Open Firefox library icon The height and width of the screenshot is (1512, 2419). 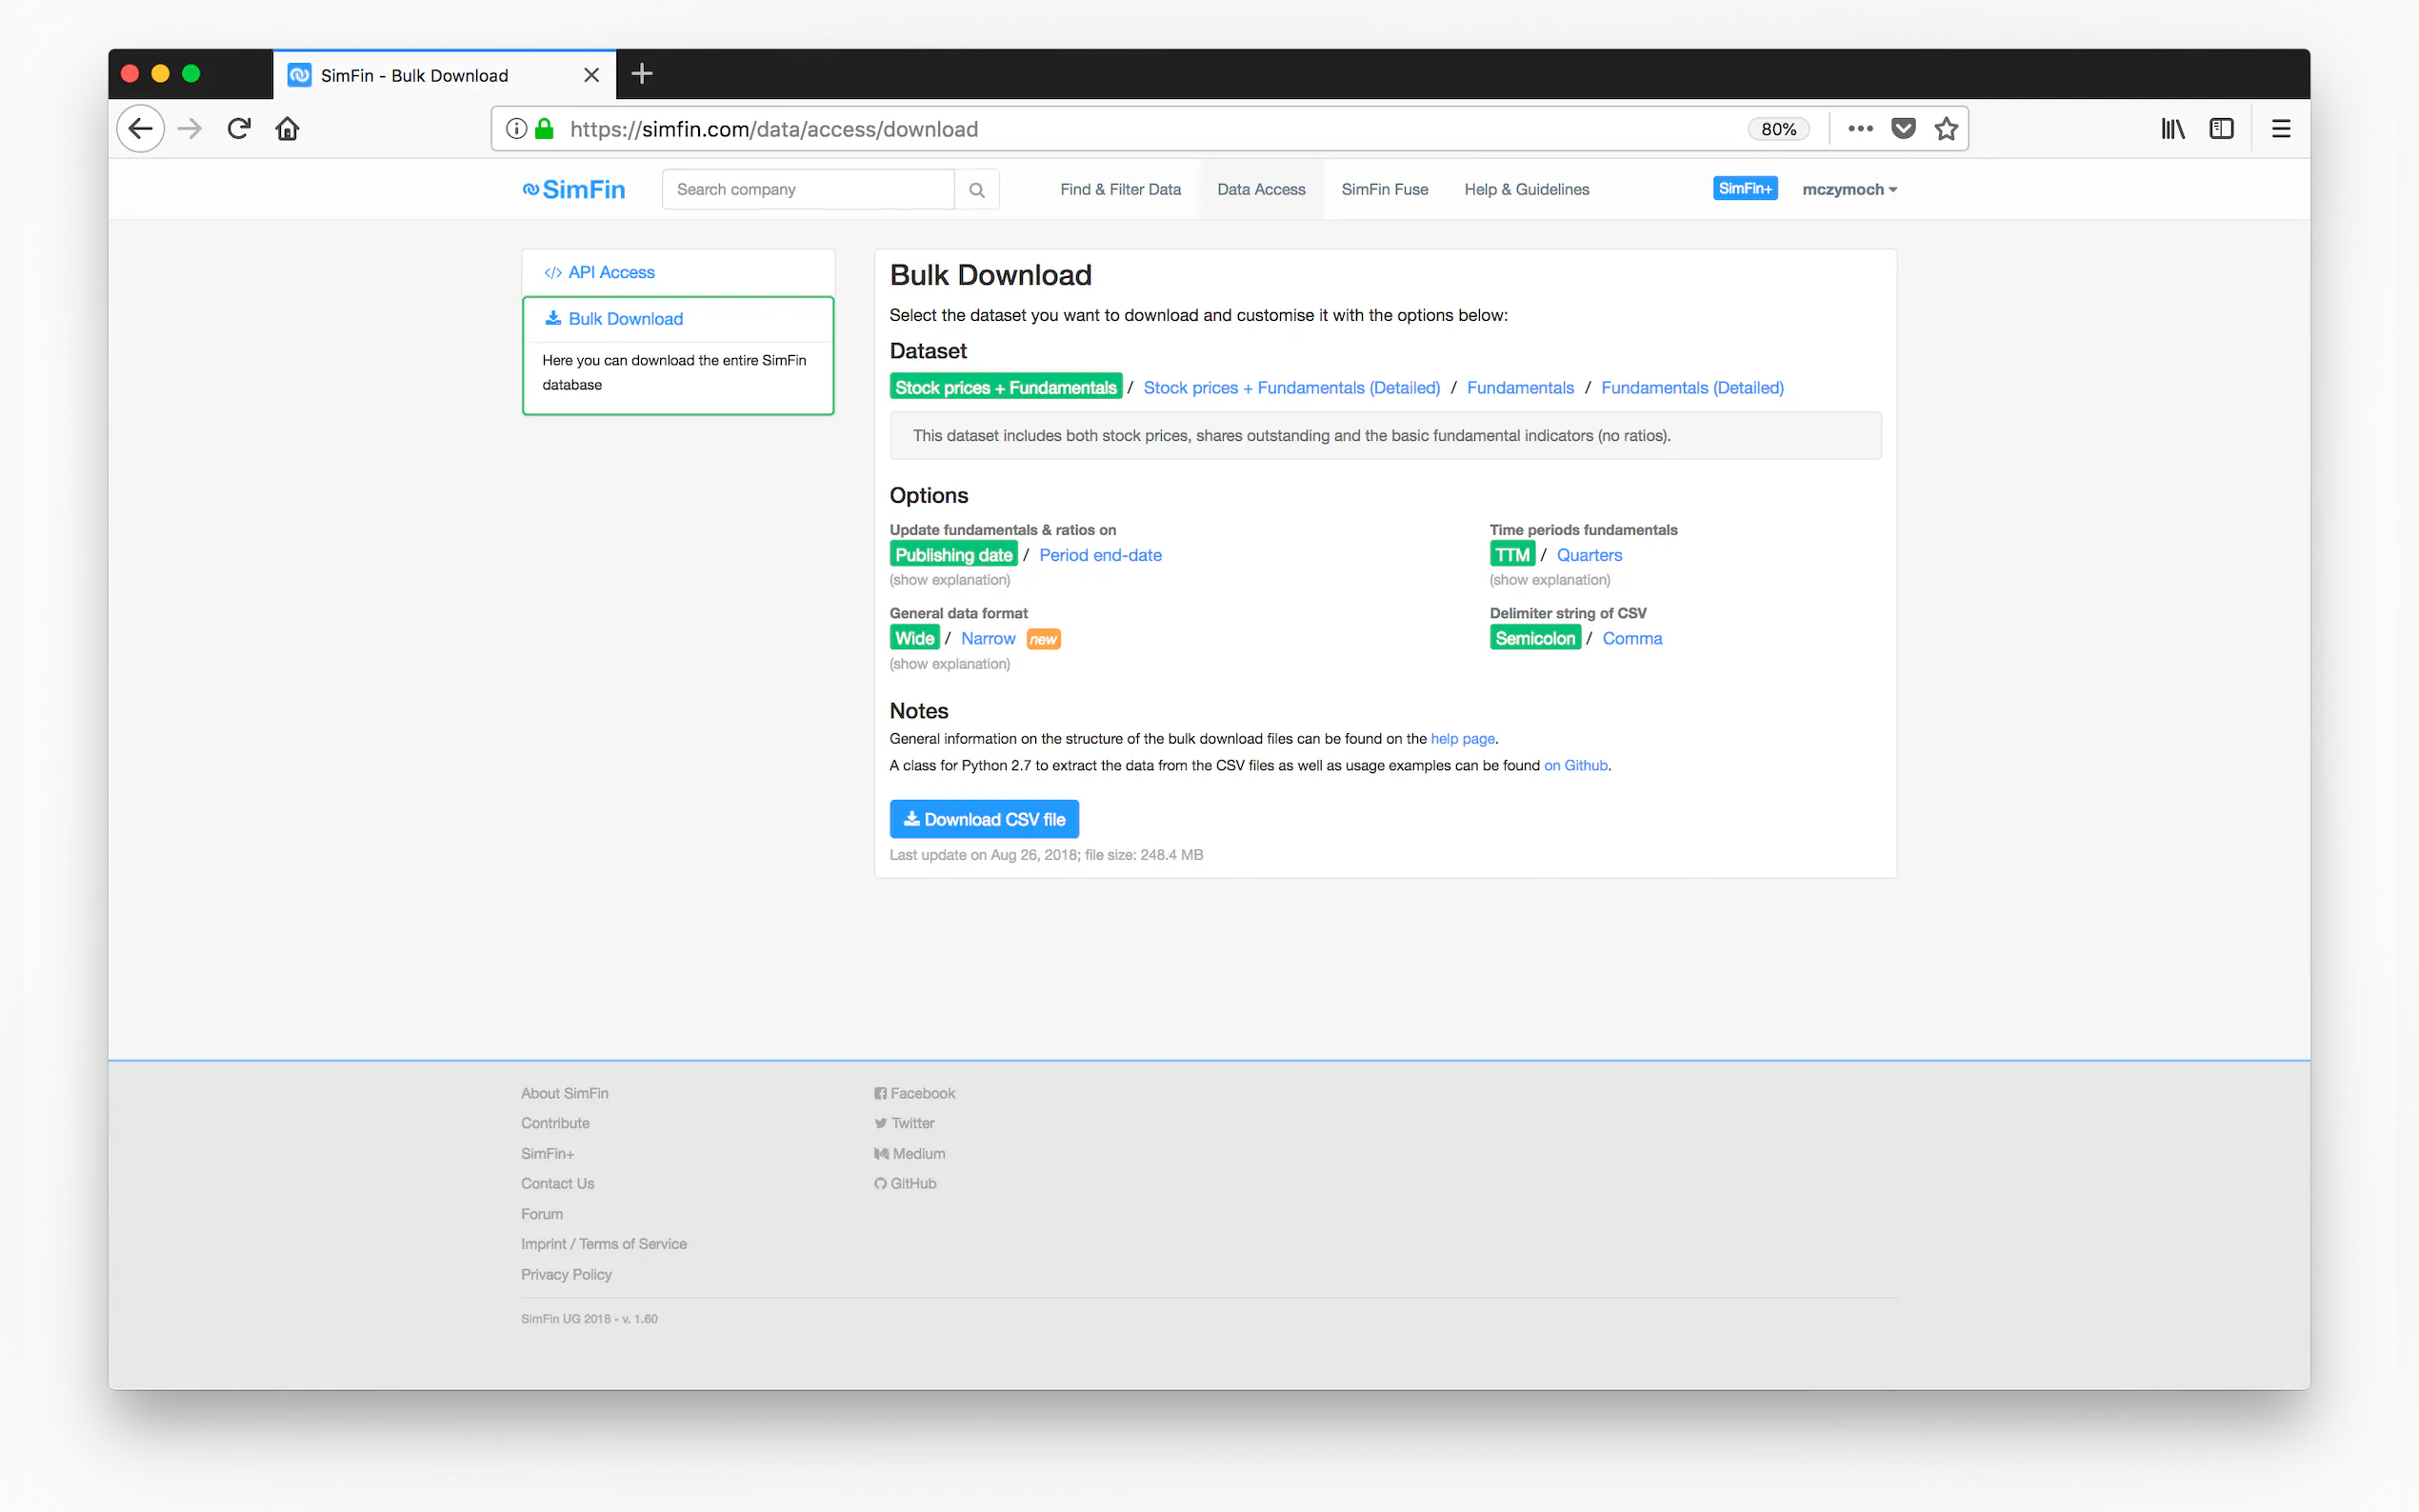tap(2172, 129)
